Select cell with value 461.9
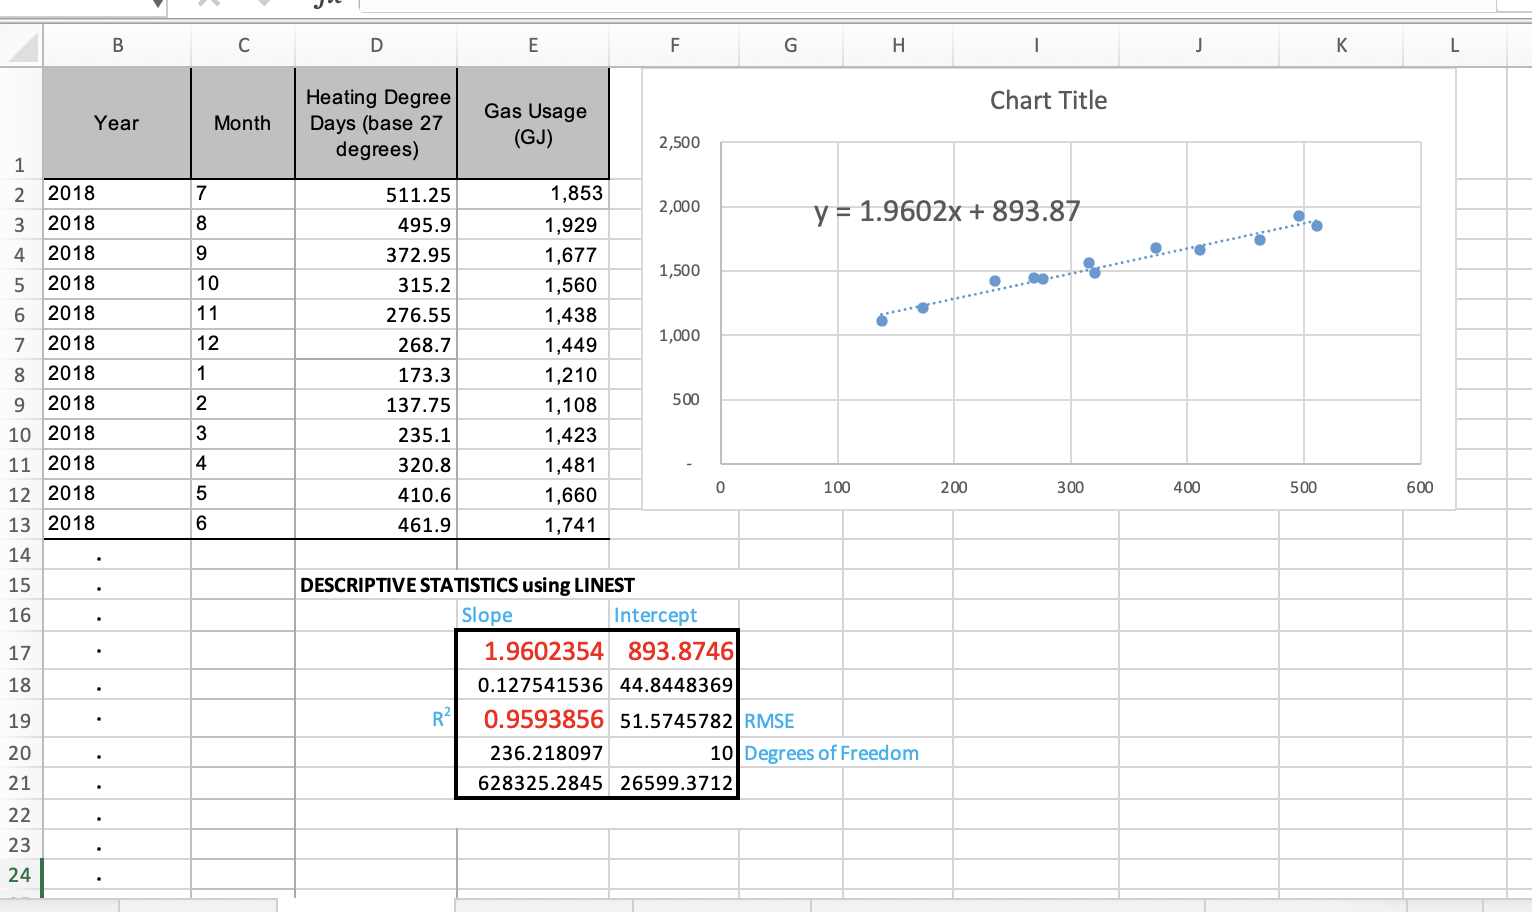Viewport: 1532px width, 912px height. (x=376, y=524)
